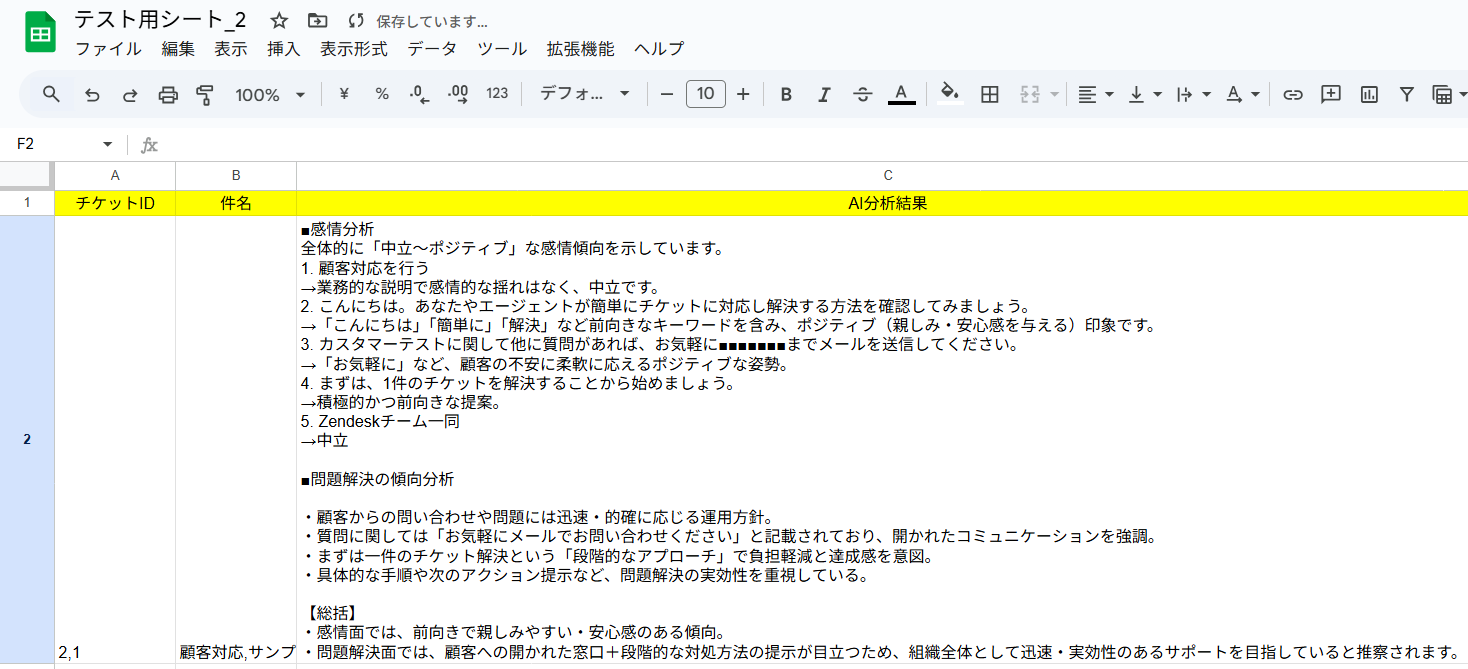Click the search magnifier icon in toolbar
Screen dimensions: 1468x669
[x=51, y=94]
